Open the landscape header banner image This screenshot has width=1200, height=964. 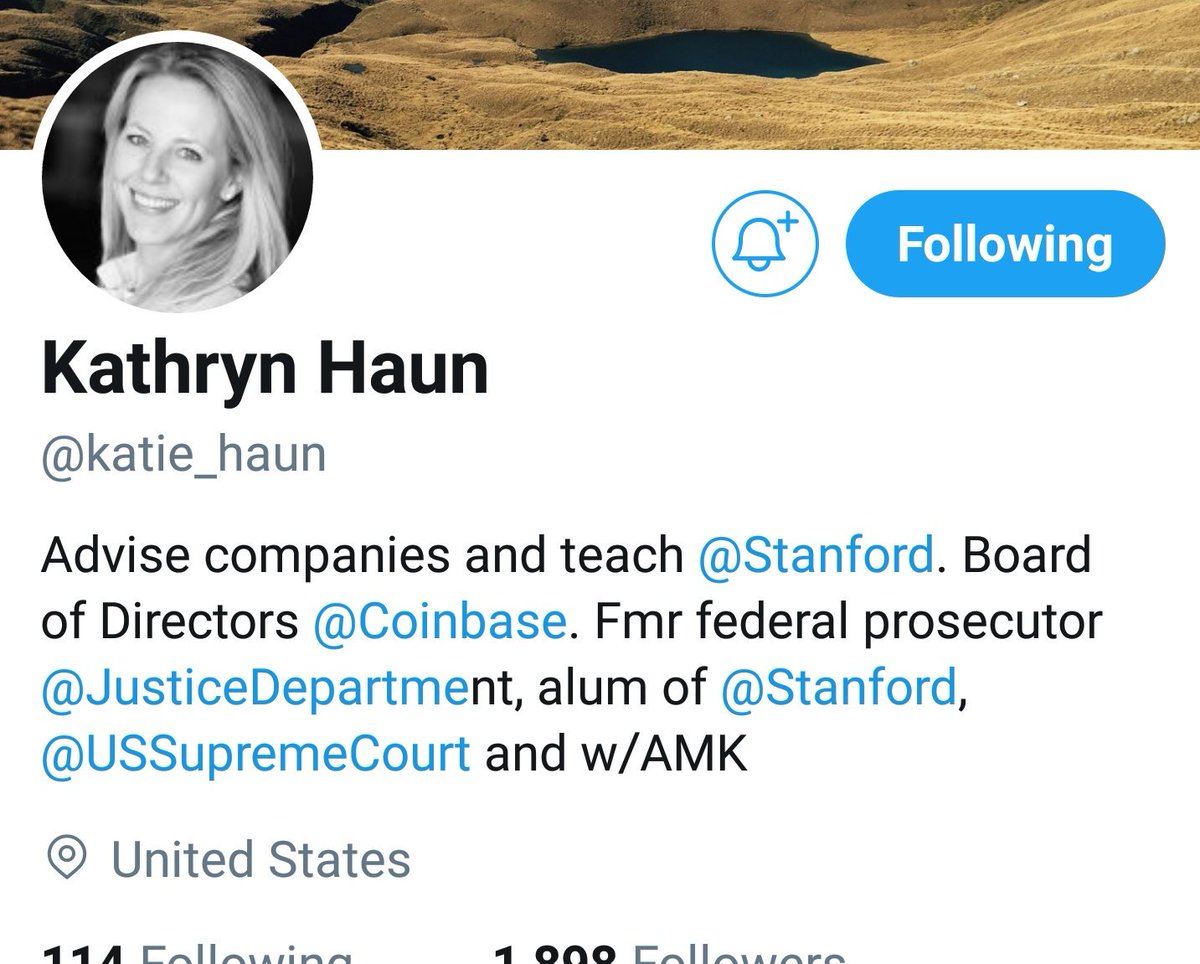pos(600,74)
